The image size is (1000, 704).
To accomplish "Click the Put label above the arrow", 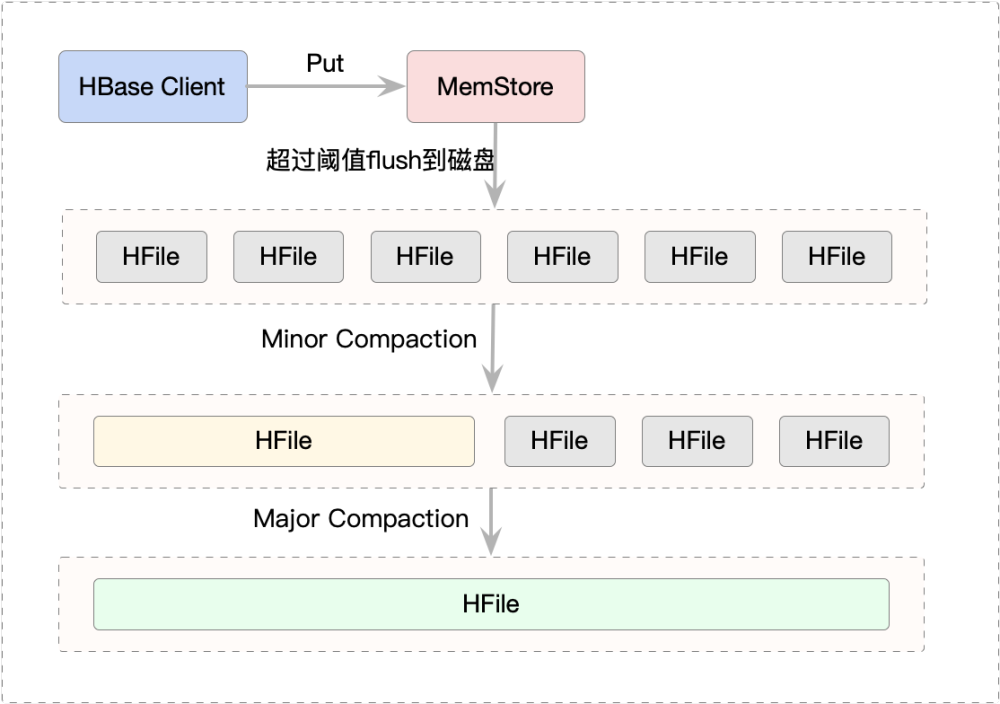I will click(x=325, y=63).
